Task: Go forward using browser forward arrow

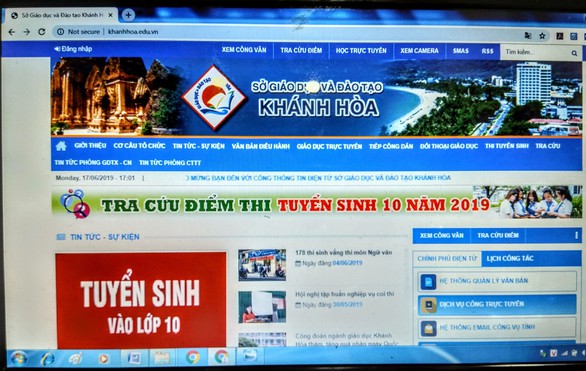Action: 27,32
